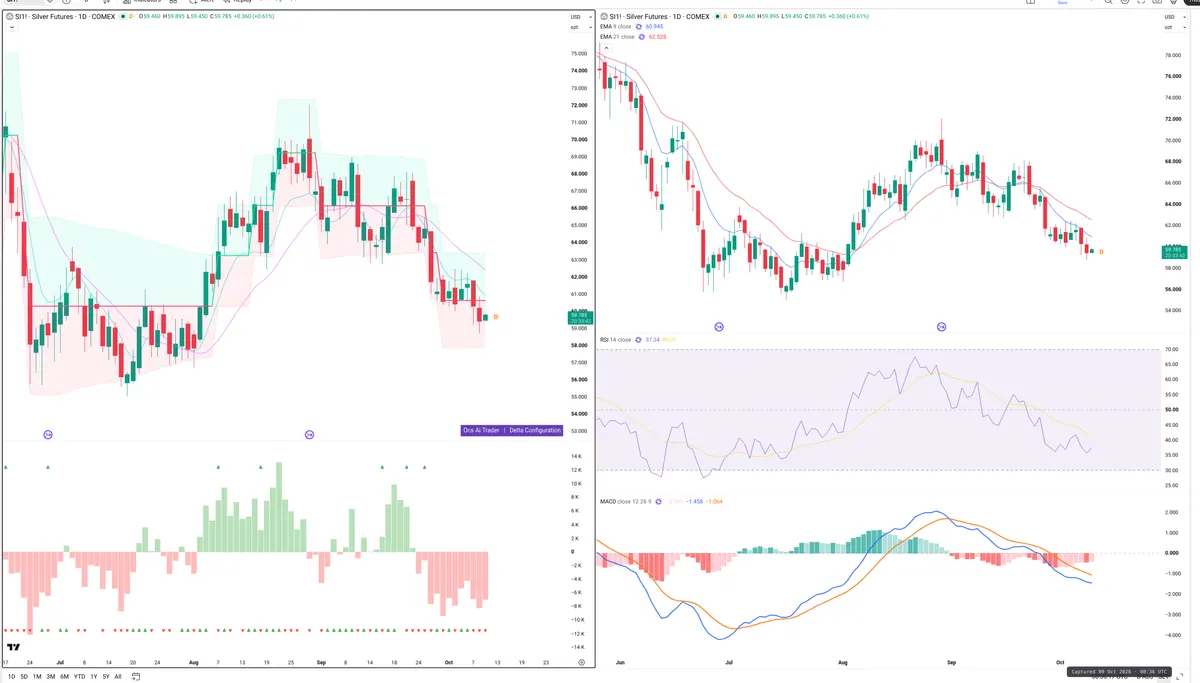Open second event marker below right price chart
This screenshot has height=683, width=1200.
coord(941,327)
